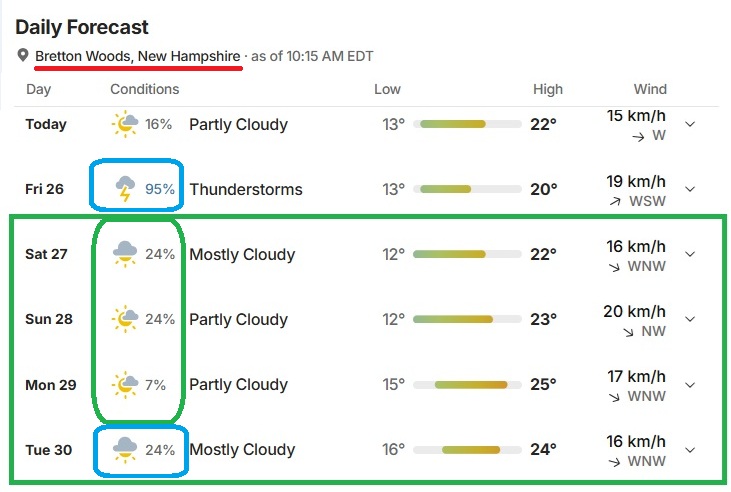731x492 pixels.
Task: Click the Sat 27 mostly cloudy icon
Action: (125, 254)
